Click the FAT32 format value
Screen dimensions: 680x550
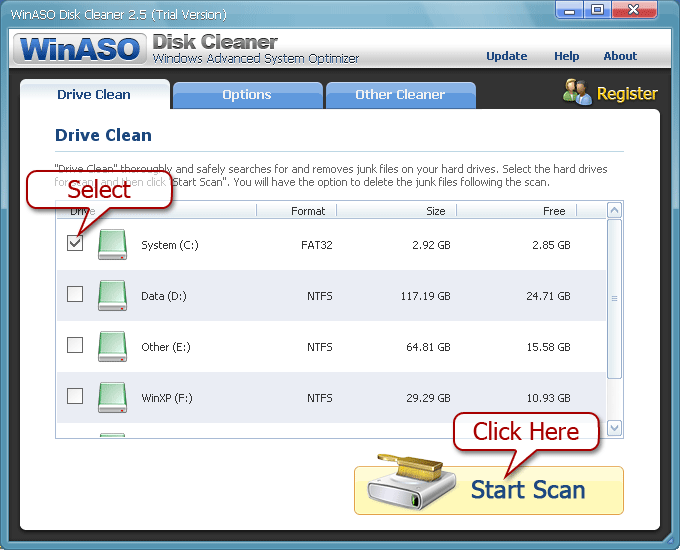317,245
